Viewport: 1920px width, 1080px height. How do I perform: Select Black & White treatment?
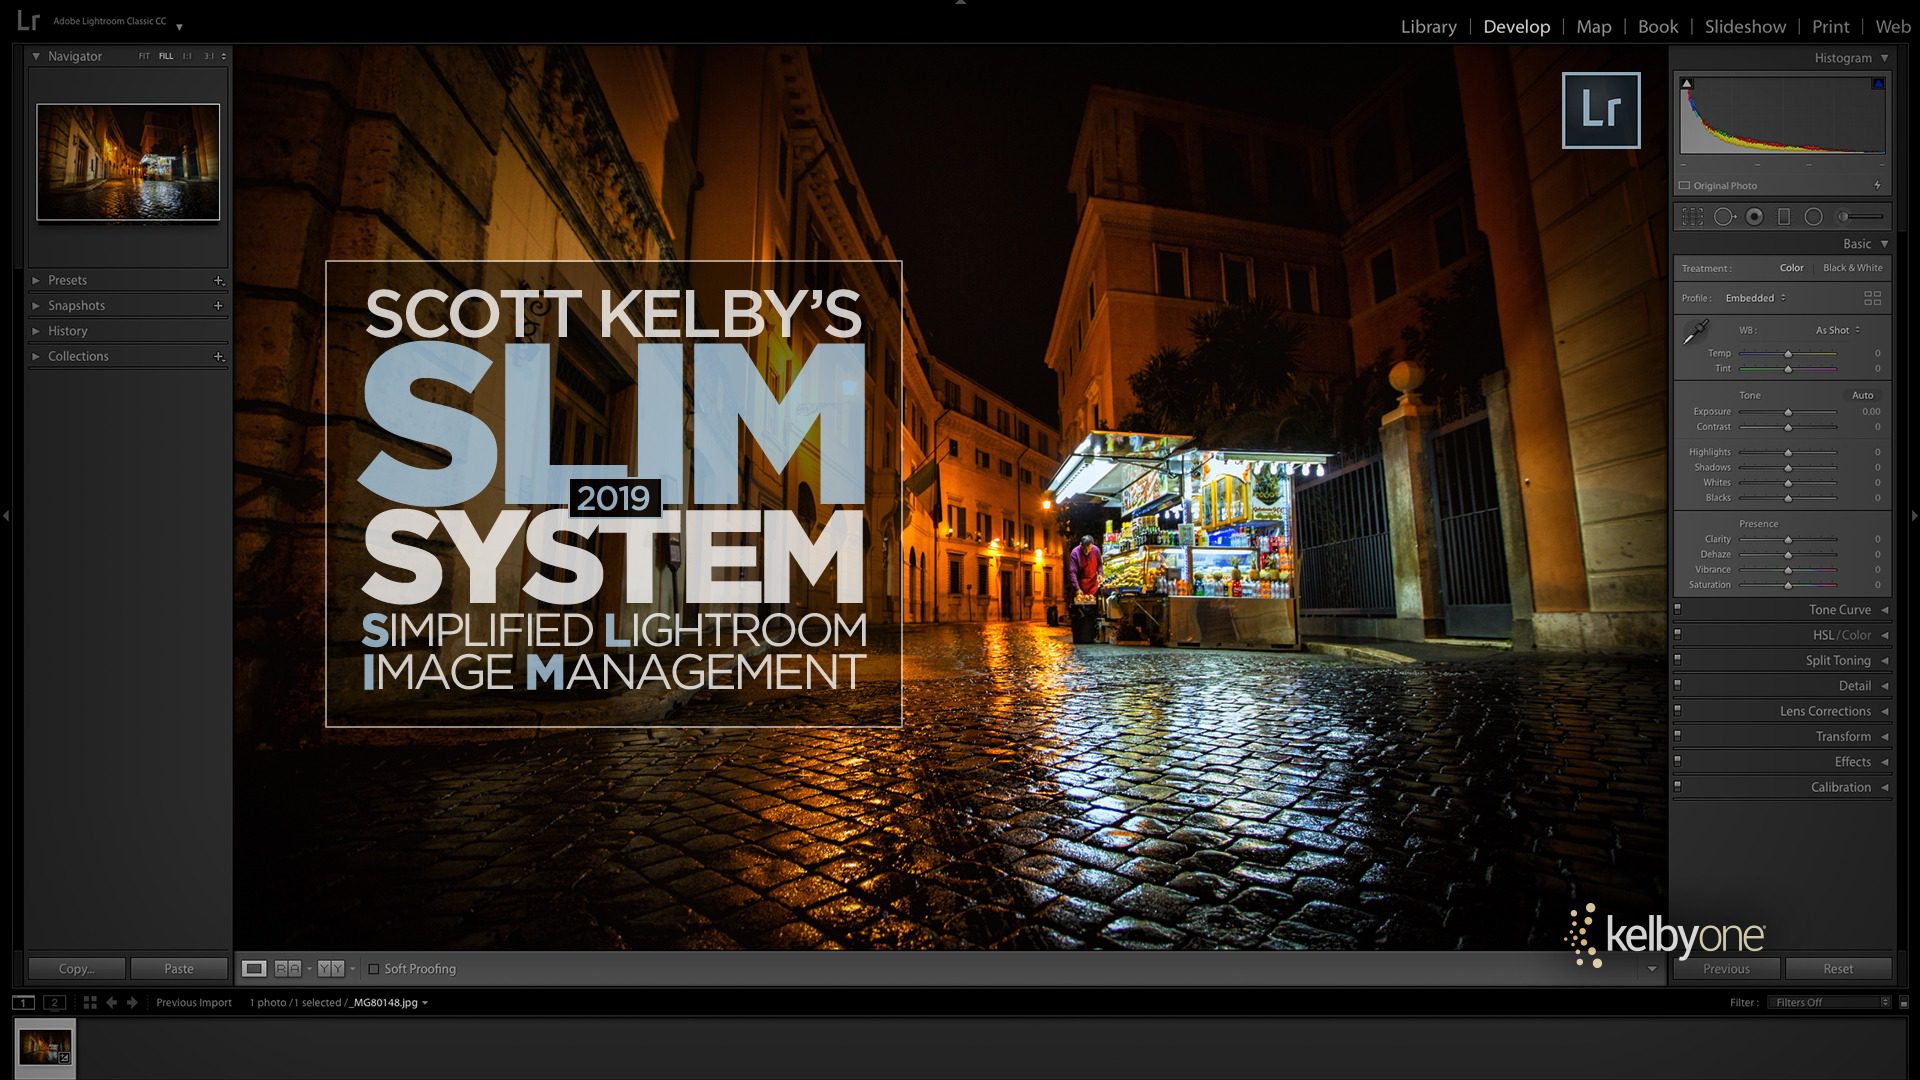(x=1852, y=268)
